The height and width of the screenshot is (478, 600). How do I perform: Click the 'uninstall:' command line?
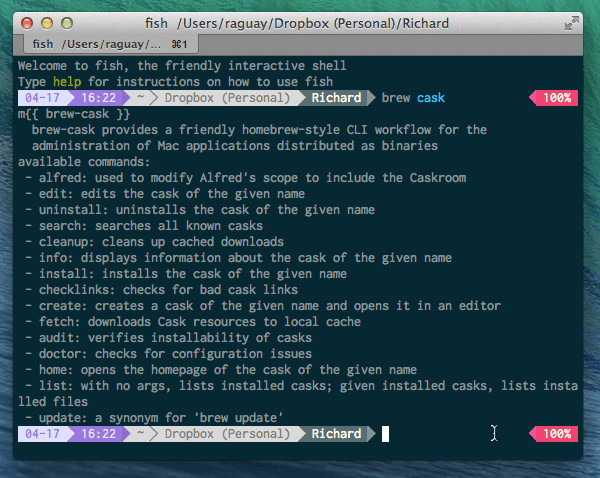pyautogui.click(x=200, y=210)
